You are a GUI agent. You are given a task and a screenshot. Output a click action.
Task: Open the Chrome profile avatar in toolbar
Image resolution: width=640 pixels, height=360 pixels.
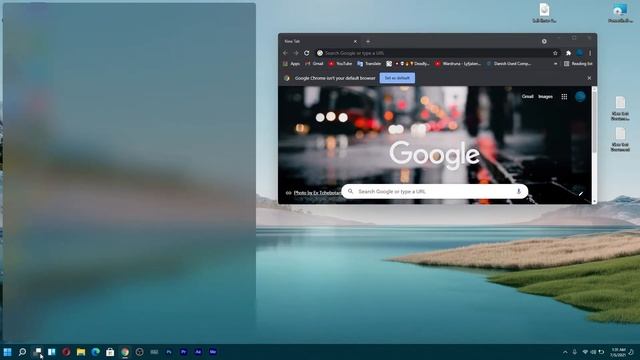(579, 53)
